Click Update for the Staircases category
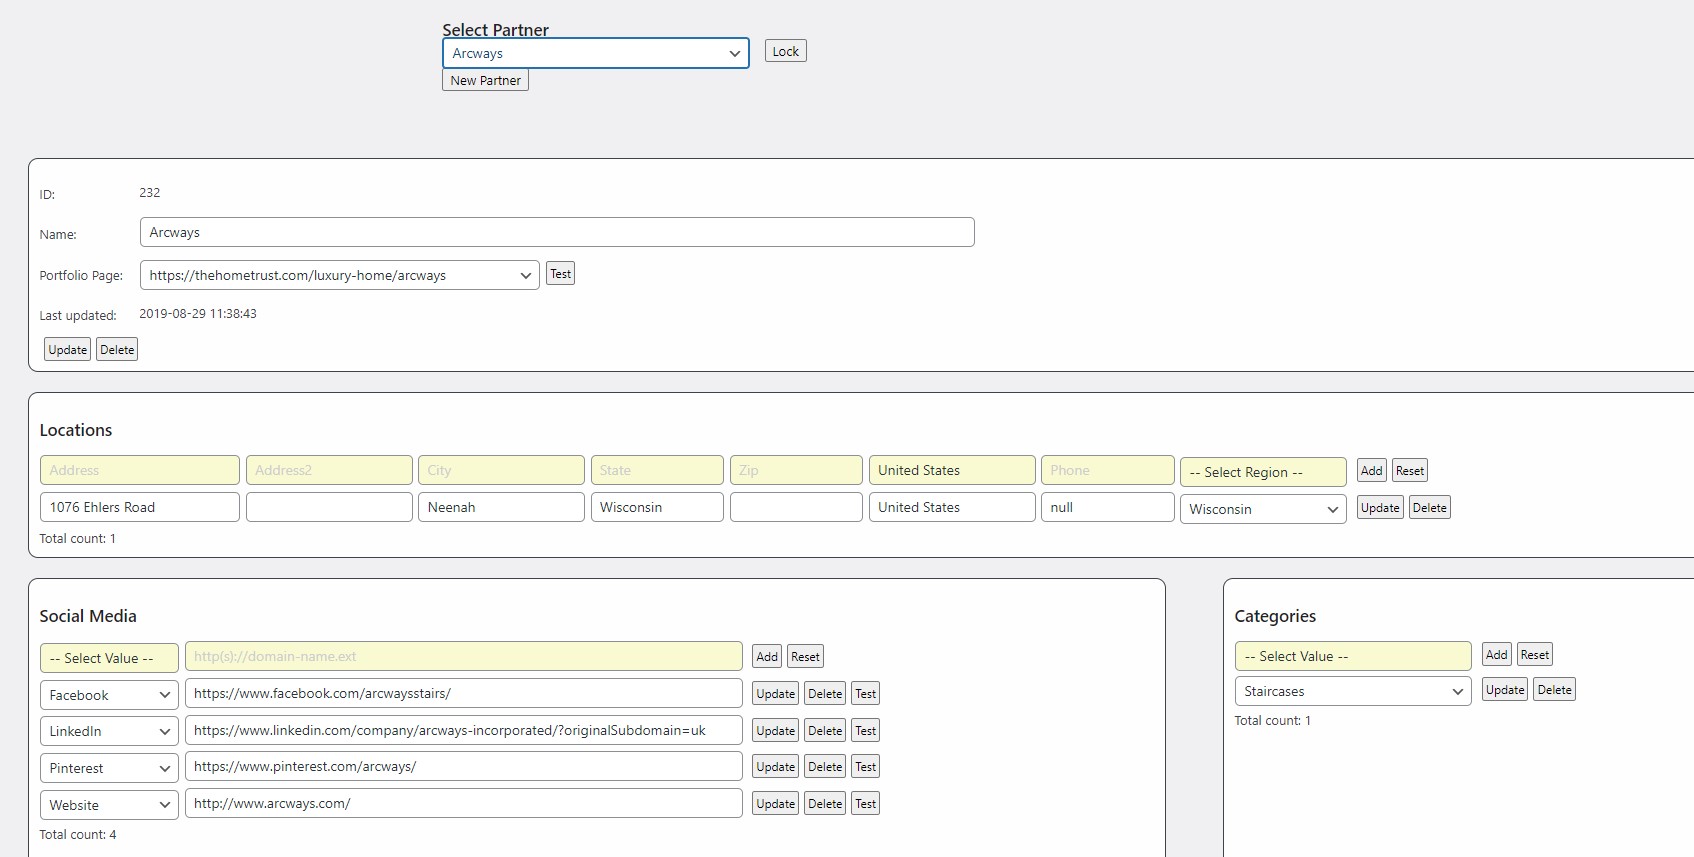This screenshot has height=857, width=1694. click(x=1504, y=689)
